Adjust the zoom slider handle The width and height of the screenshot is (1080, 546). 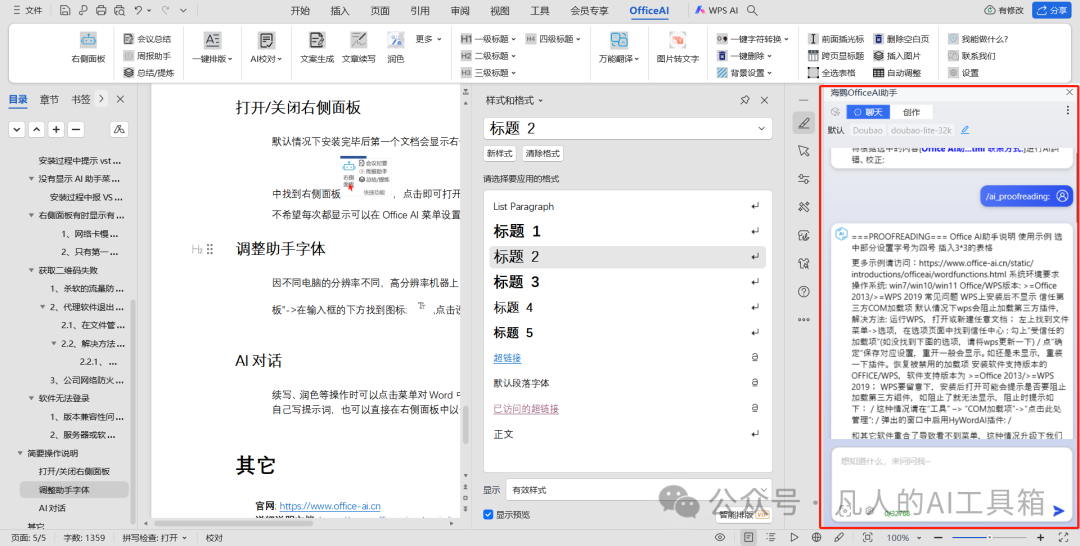coord(989,537)
